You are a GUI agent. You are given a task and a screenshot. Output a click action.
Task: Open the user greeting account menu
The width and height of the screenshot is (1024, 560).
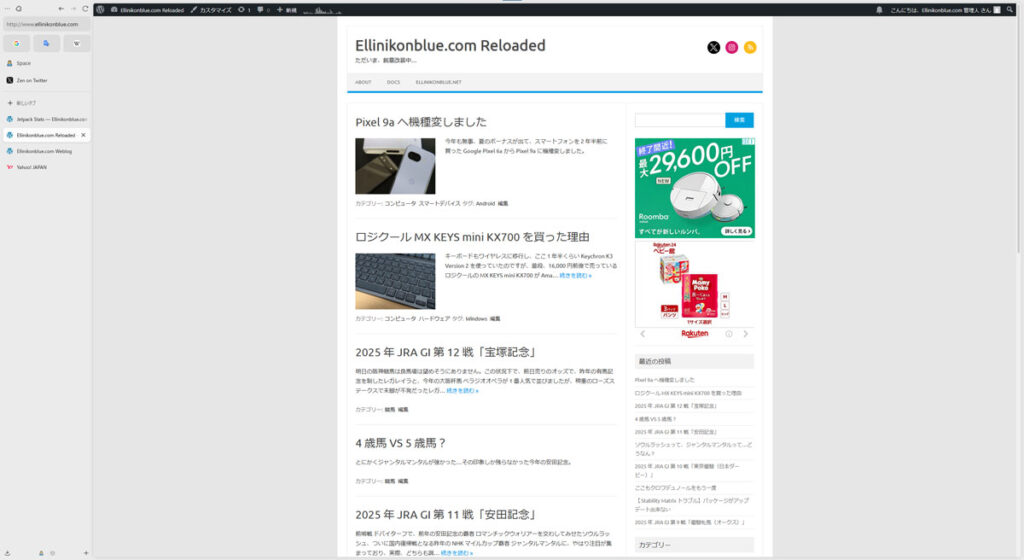(x=945, y=10)
